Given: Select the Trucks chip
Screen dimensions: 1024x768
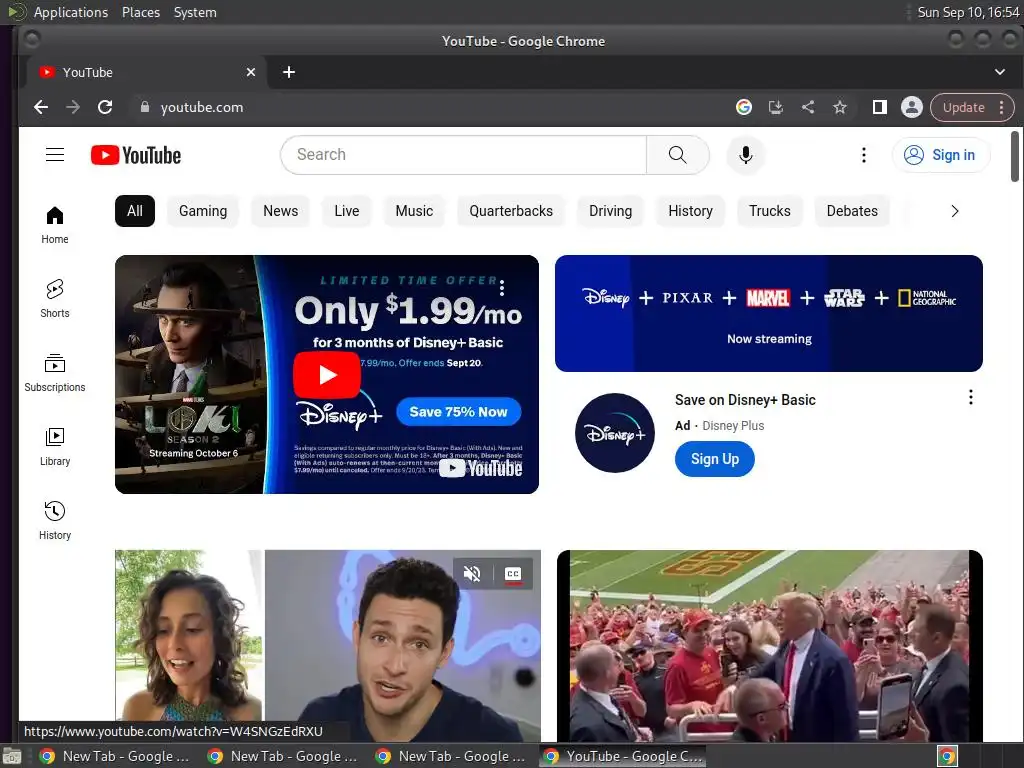Looking at the screenshot, I should coord(770,211).
